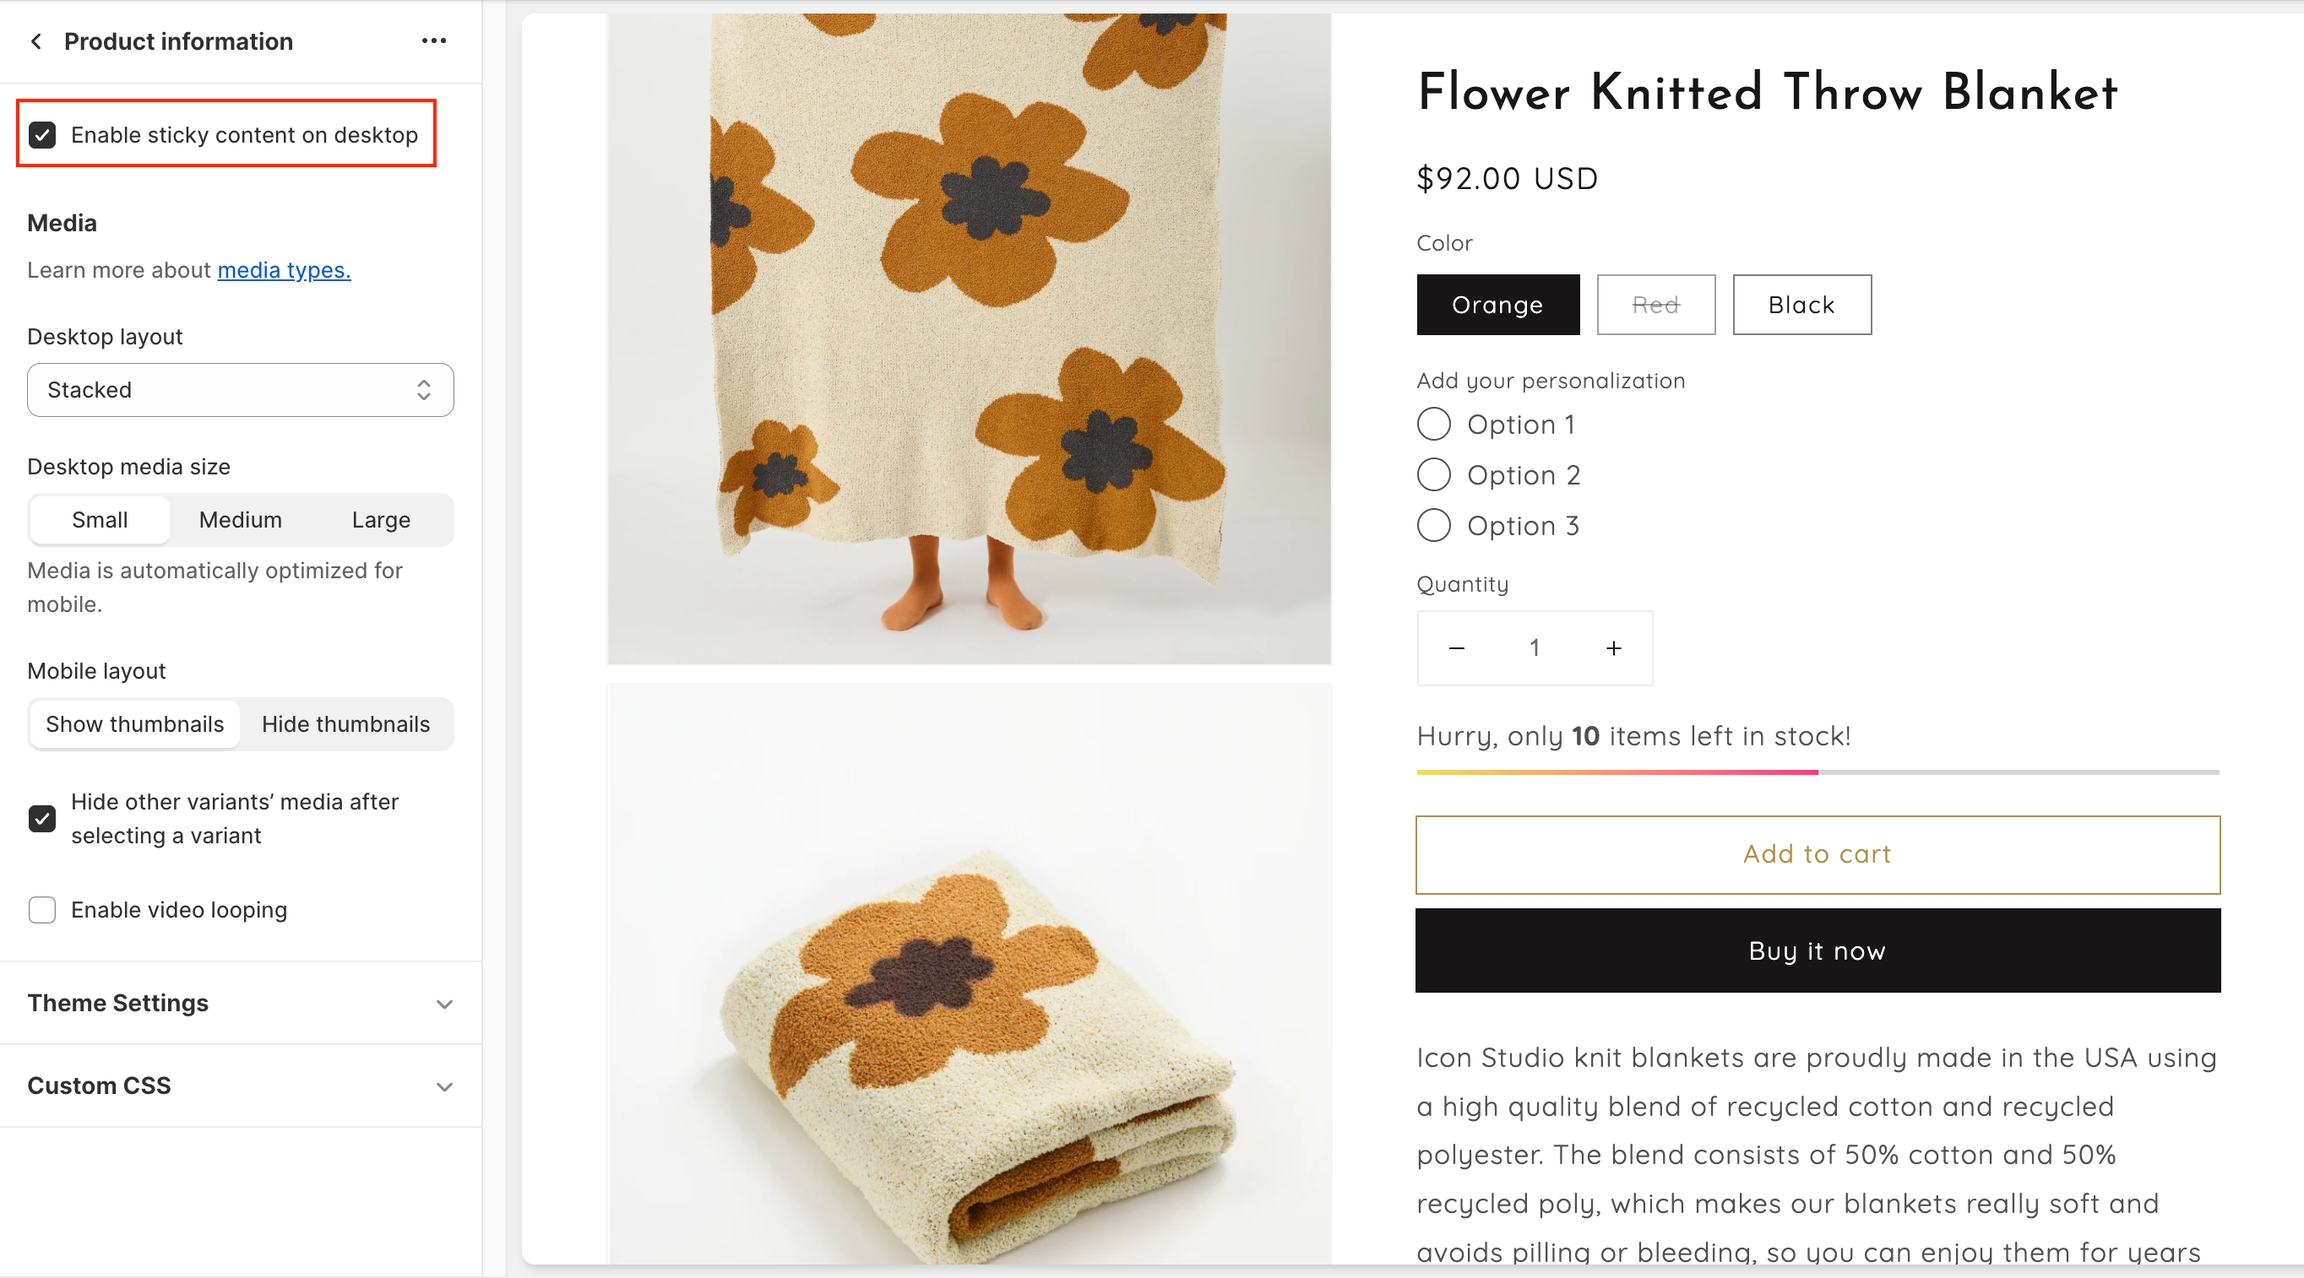Go back from Product information panel
The width and height of the screenshot is (2304, 1278).
[37, 41]
